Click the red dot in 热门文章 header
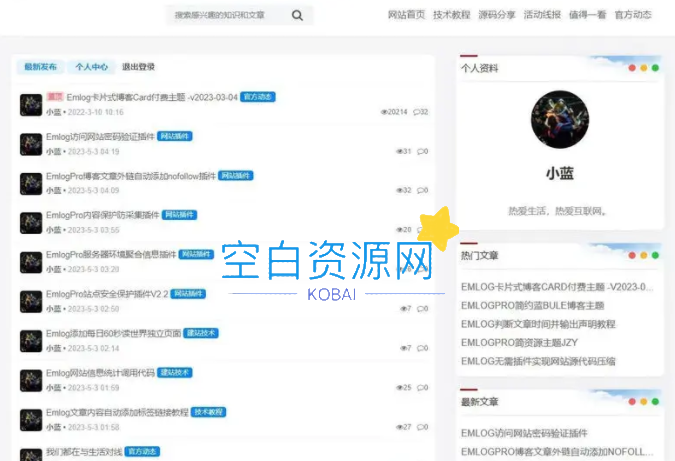Viewport: 675px width, 461px height. 632,255
